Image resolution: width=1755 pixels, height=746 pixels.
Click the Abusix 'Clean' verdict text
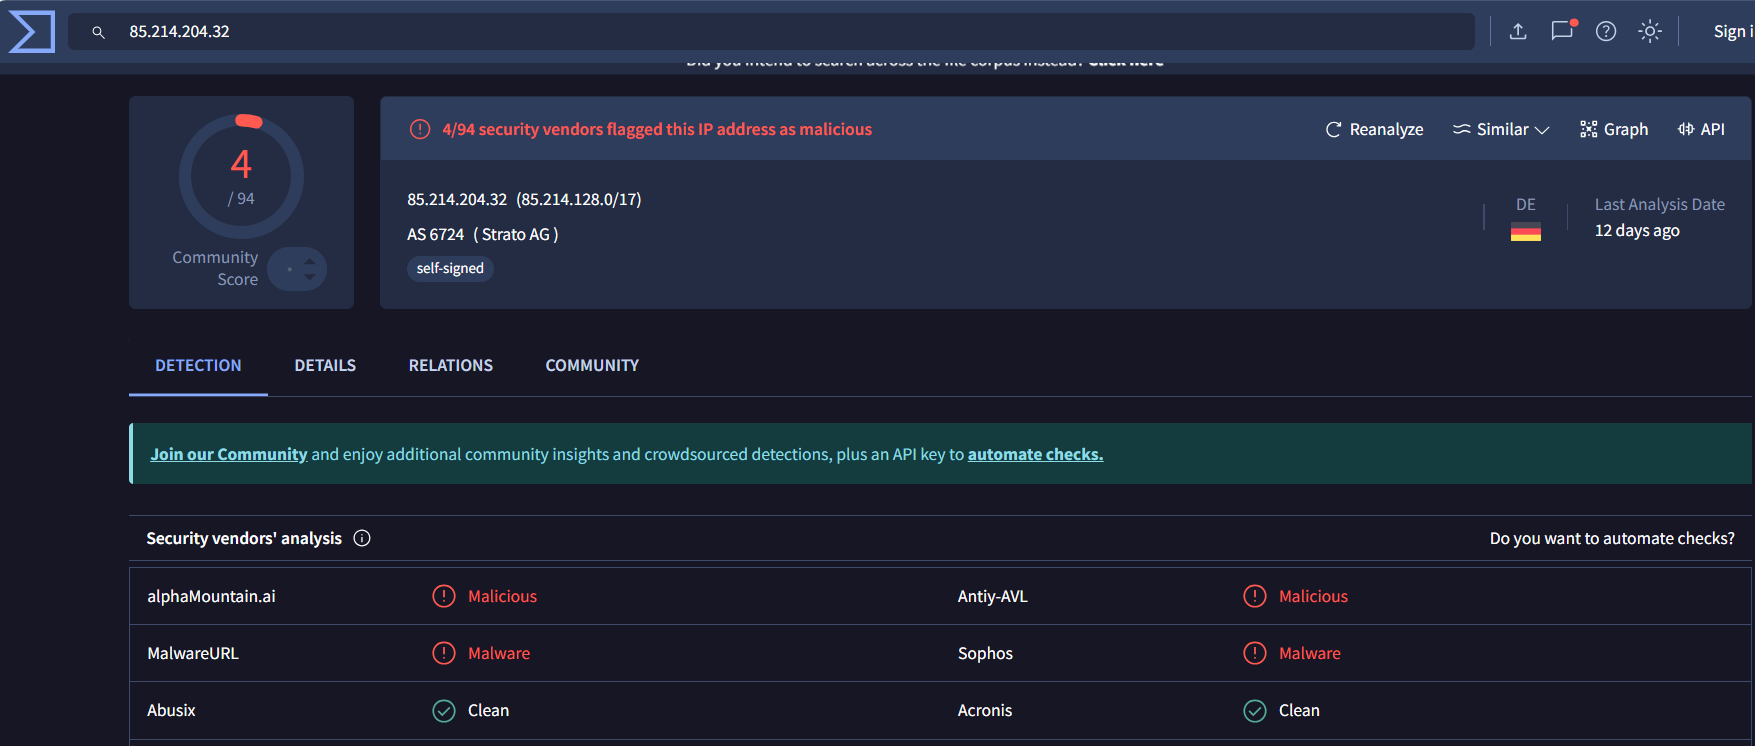coord(488,710)
